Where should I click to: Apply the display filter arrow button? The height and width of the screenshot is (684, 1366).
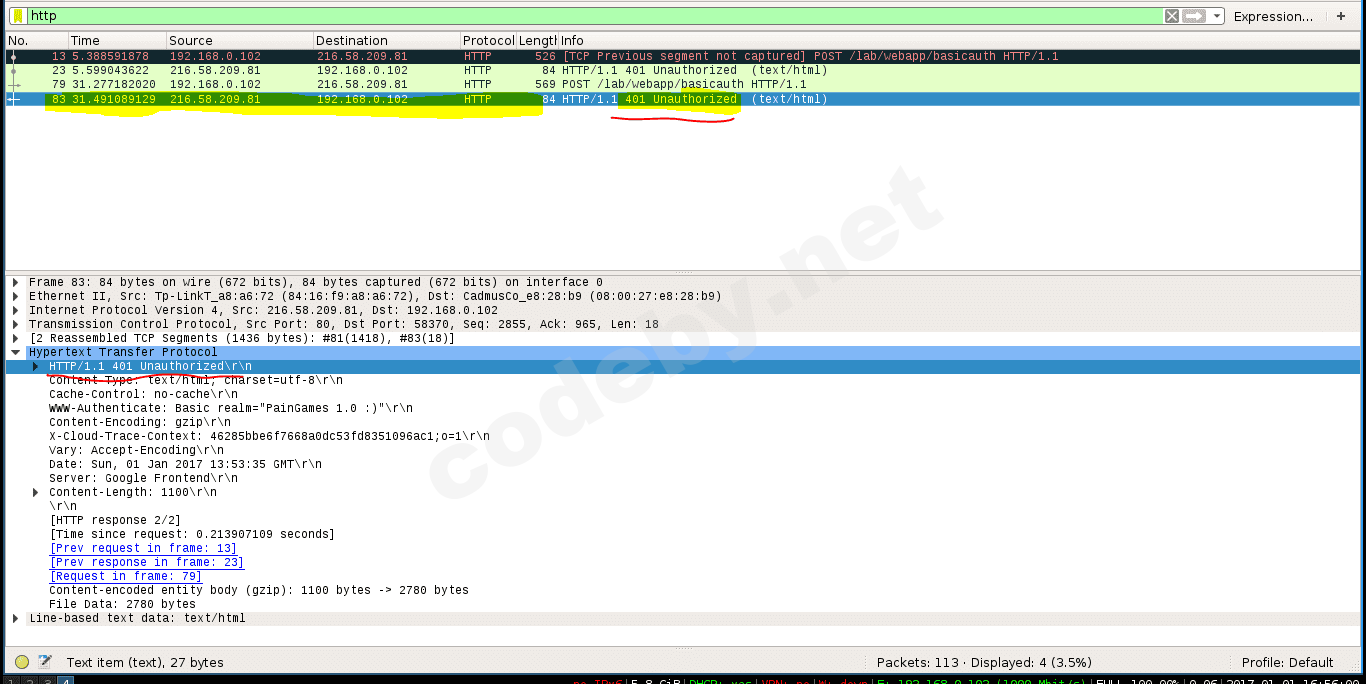point(1194,16)
